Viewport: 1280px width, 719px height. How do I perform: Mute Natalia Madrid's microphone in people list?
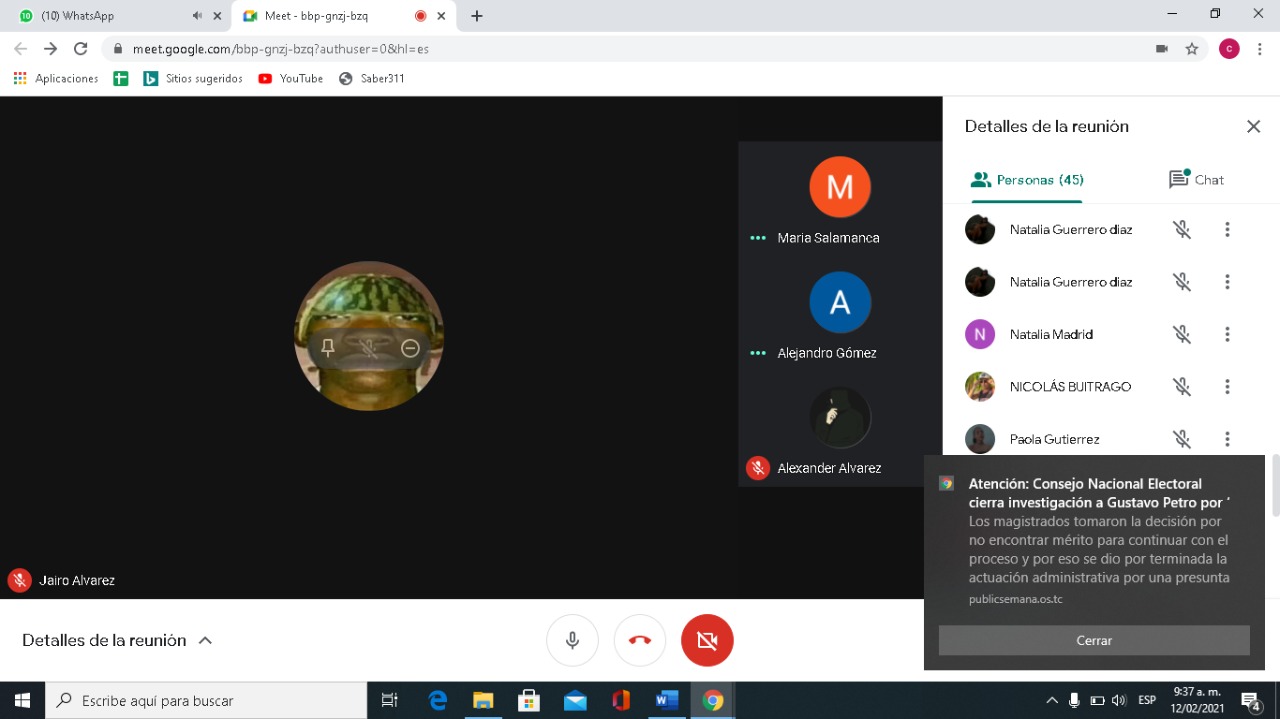(1182, 334)
